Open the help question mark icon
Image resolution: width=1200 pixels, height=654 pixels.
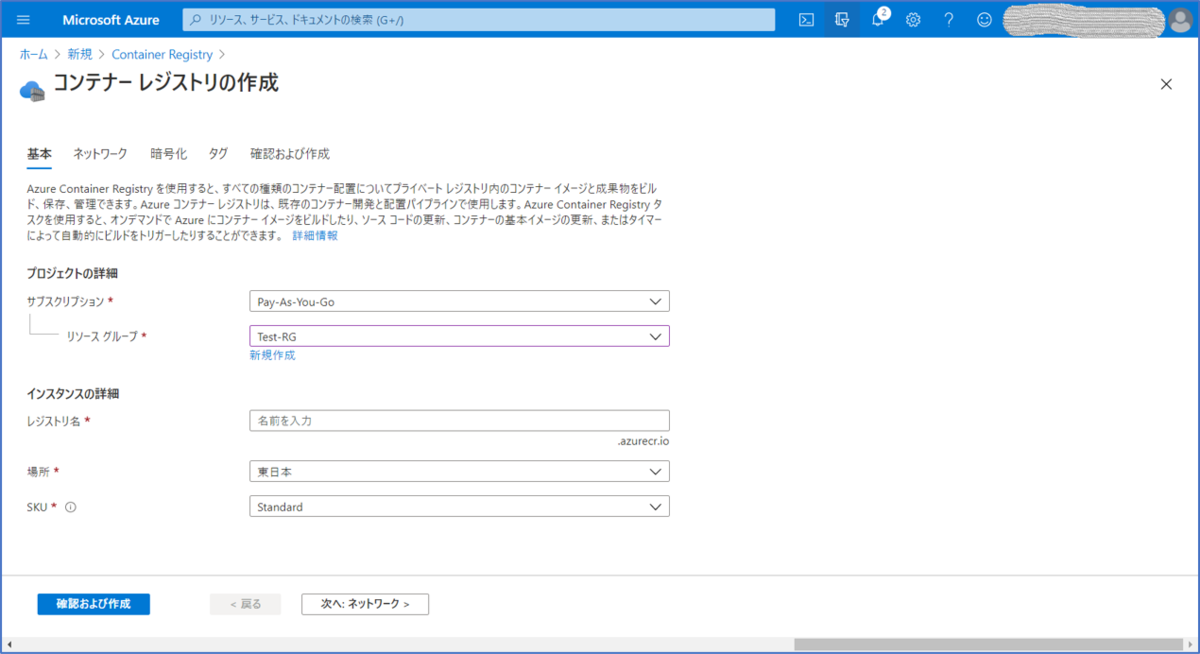click(x=949, y=20)
